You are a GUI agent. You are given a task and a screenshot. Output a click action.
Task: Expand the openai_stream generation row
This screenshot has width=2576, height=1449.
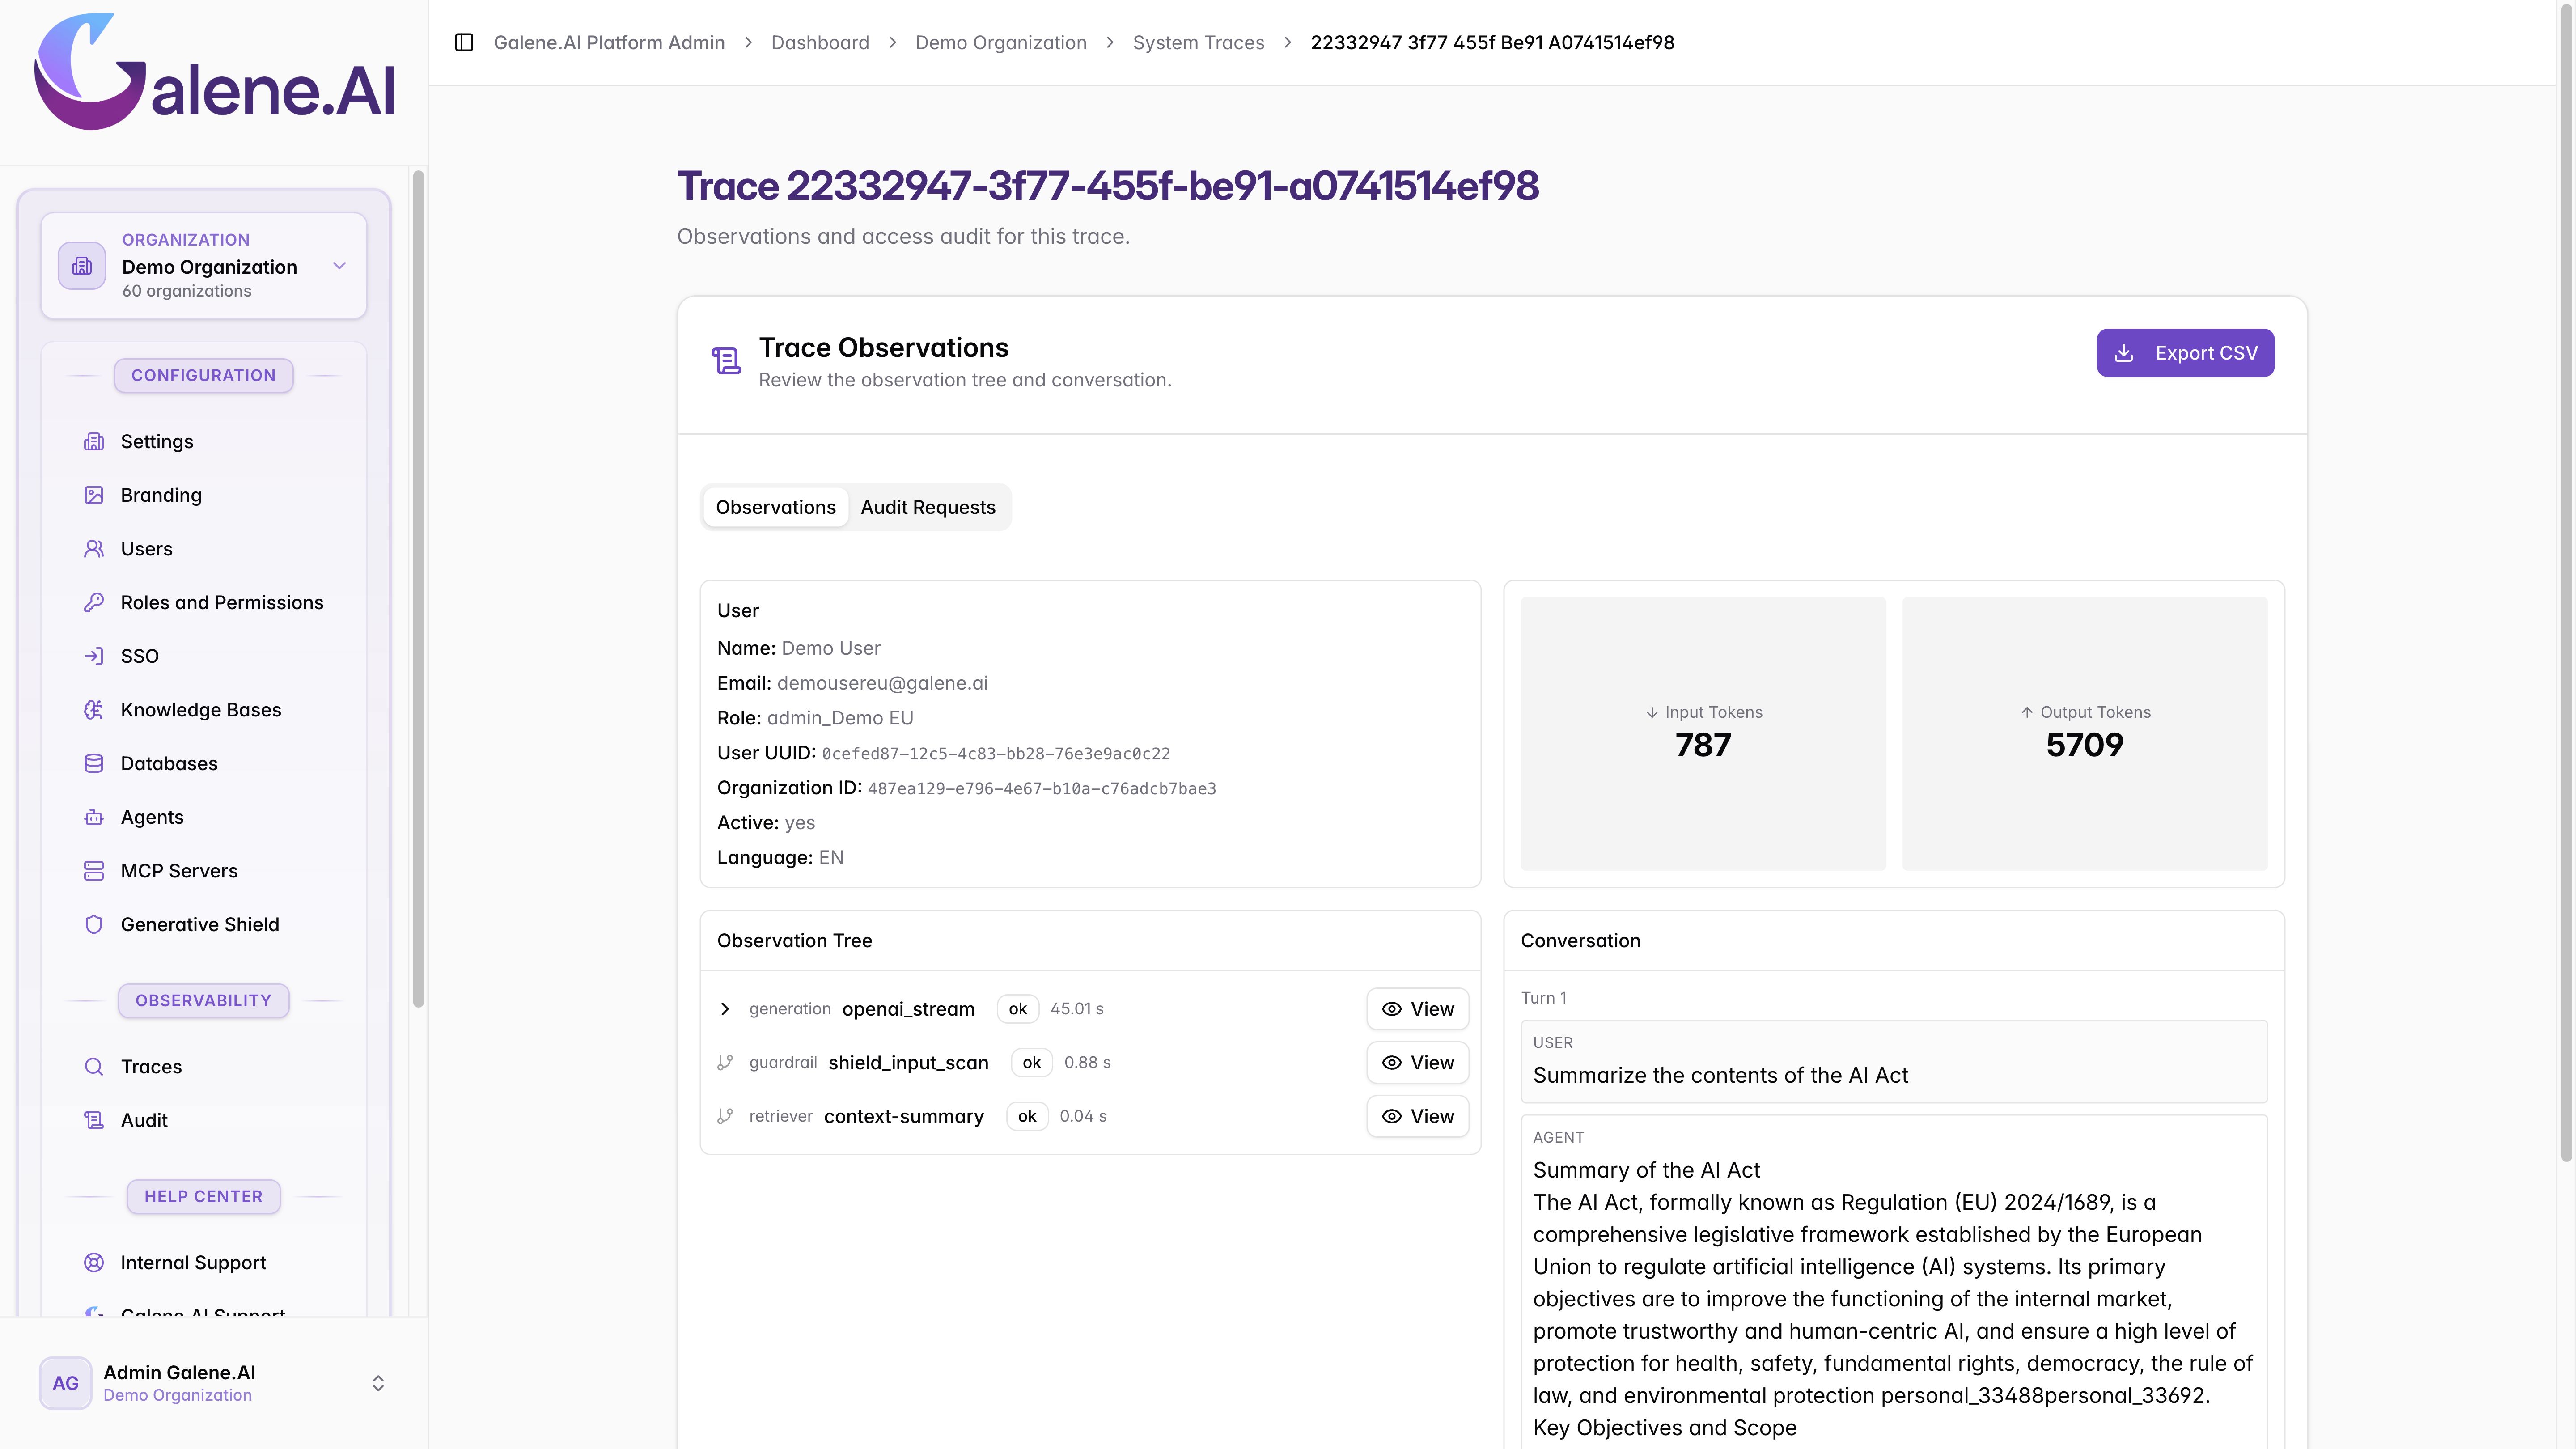click(x=725, y=1009)
